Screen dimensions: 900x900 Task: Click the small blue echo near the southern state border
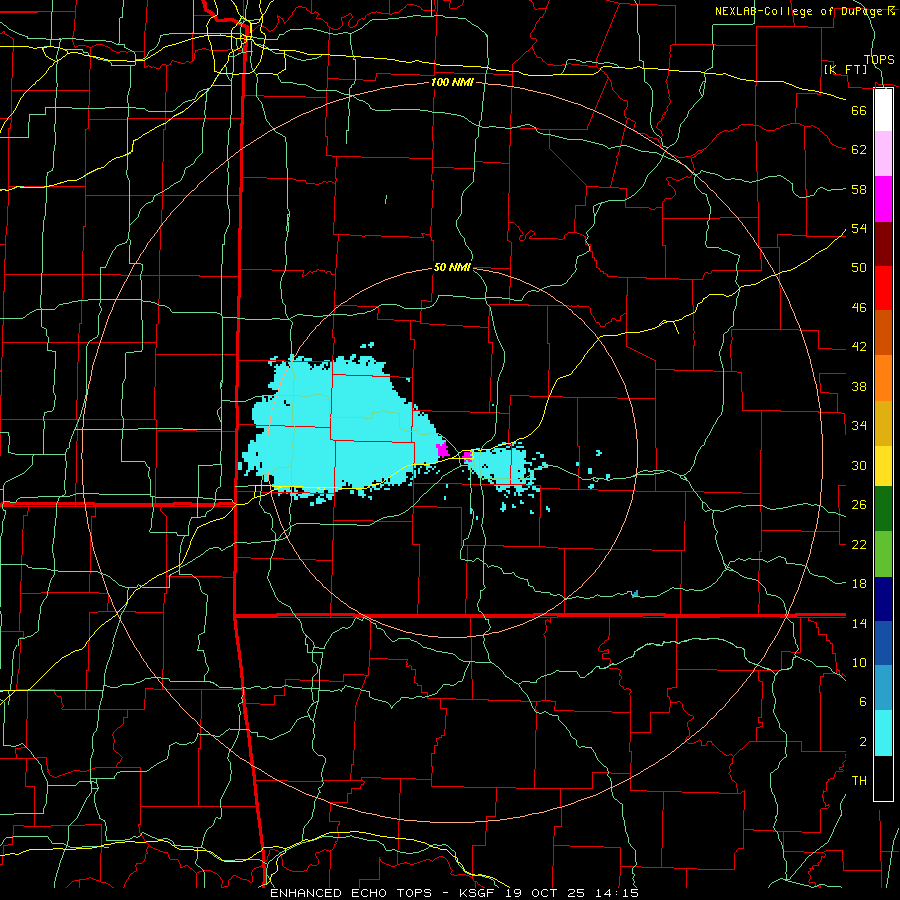635,593
